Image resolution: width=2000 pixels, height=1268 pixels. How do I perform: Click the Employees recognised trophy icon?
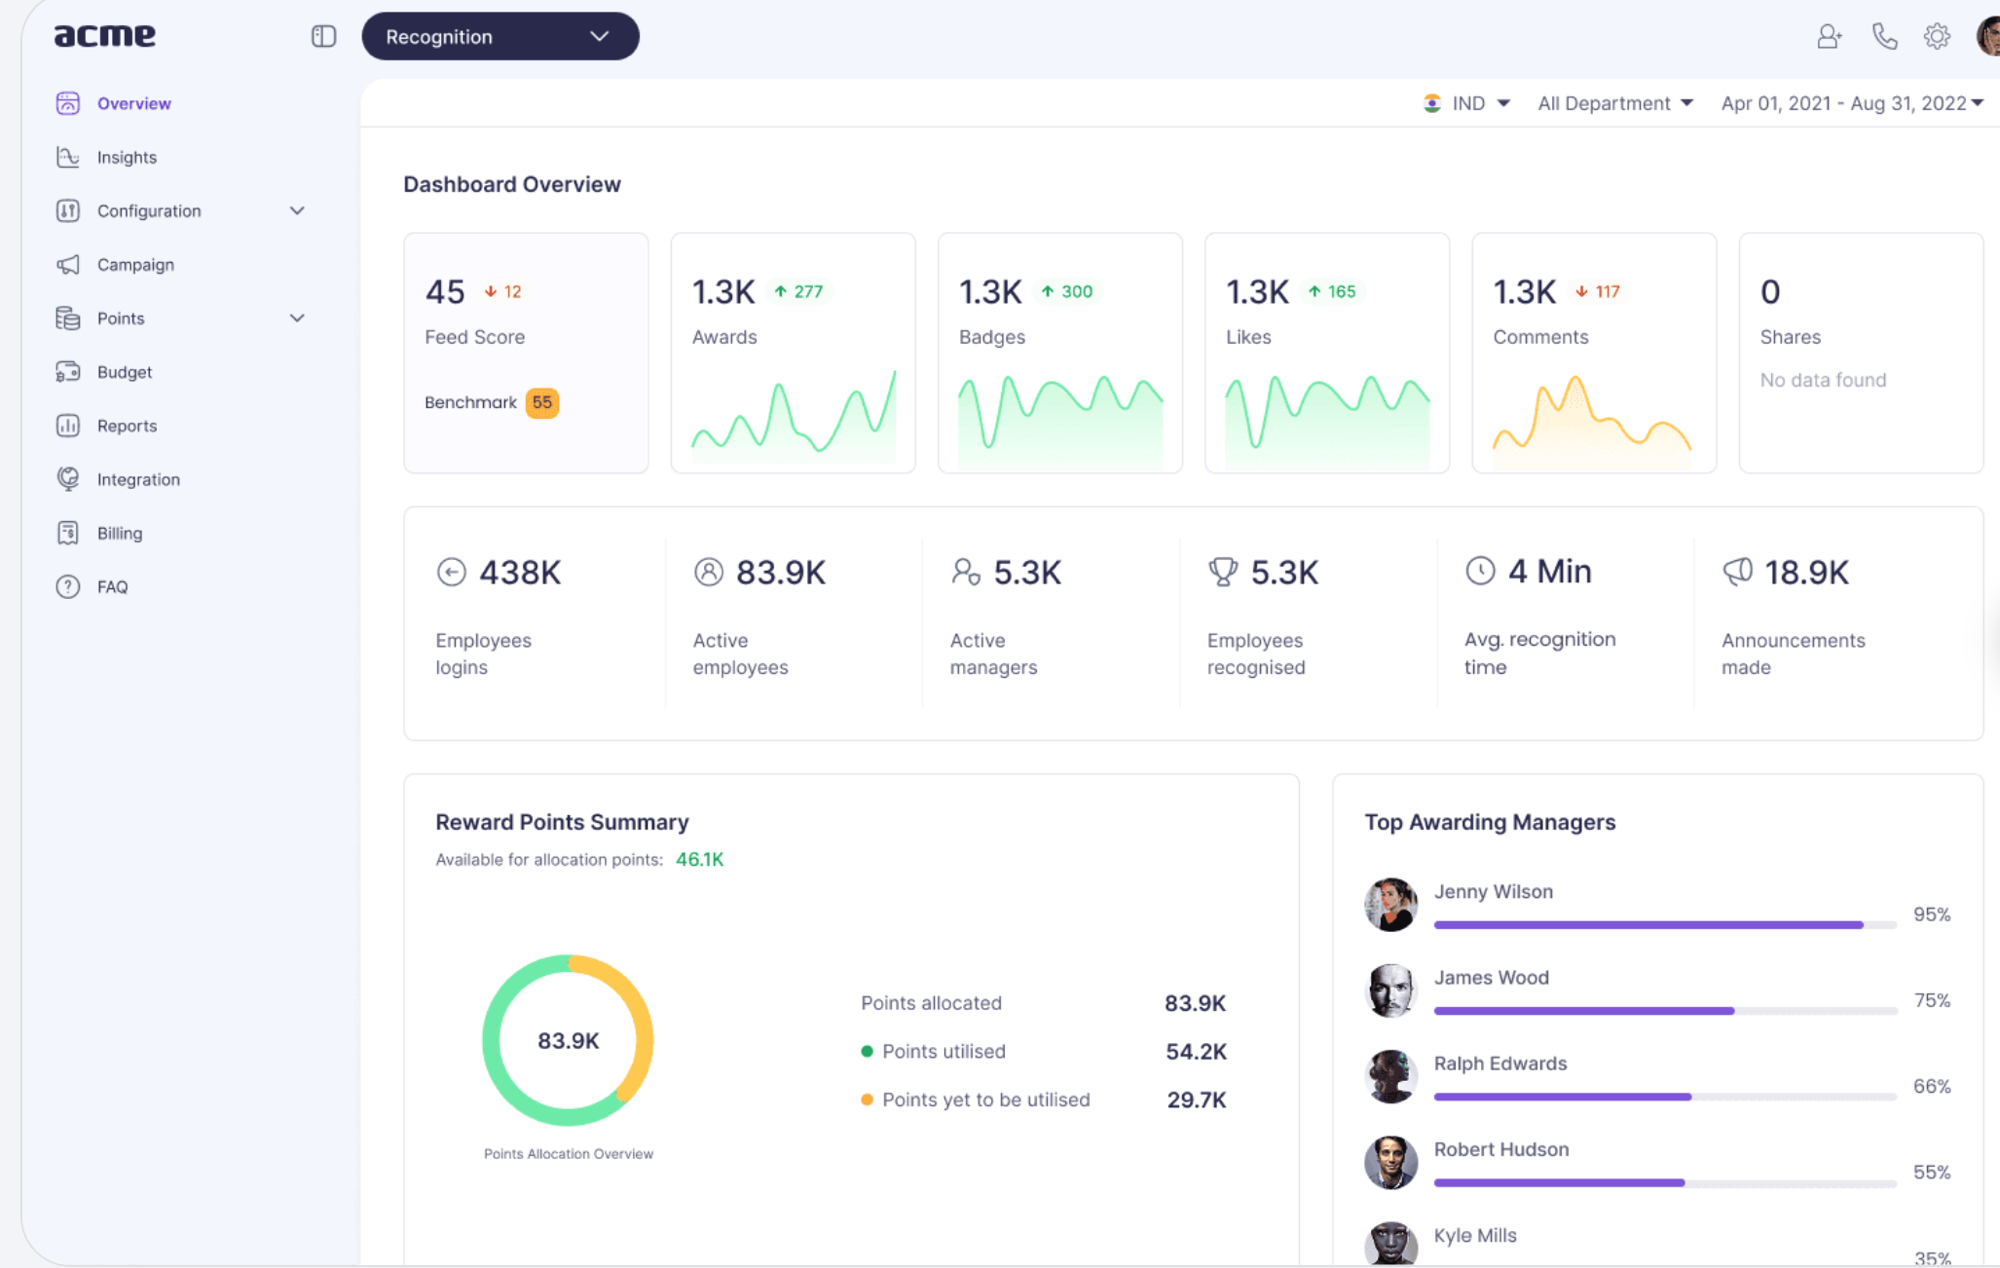click(x=1223, y=572)
